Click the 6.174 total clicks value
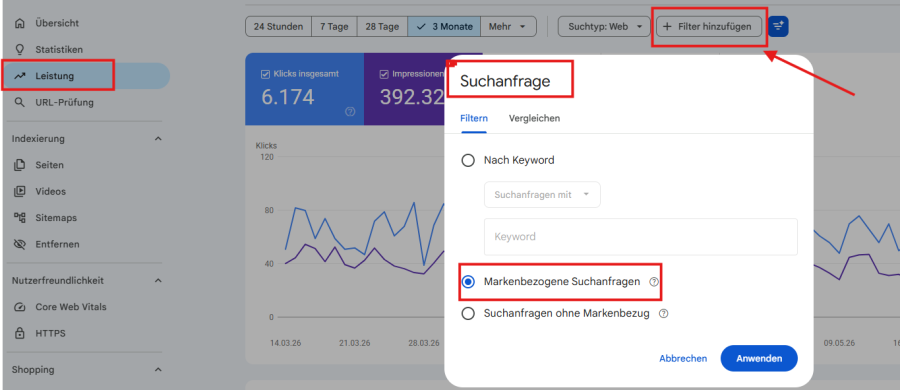This screenshot has height=390, width=900. click(288, 97)
